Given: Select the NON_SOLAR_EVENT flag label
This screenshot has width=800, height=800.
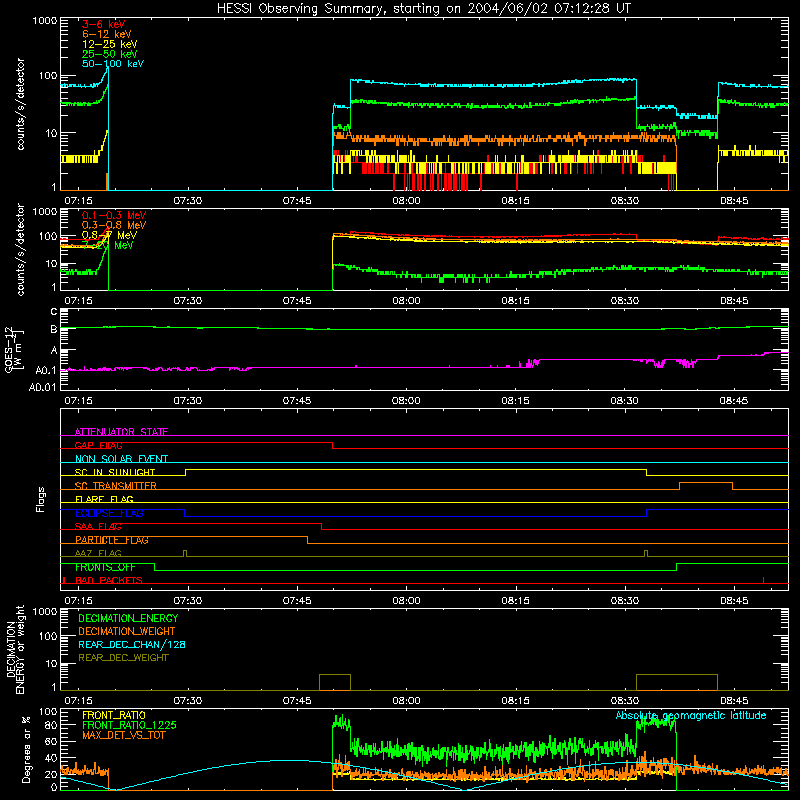Looking at the screenshot, I should click(121, 459).
